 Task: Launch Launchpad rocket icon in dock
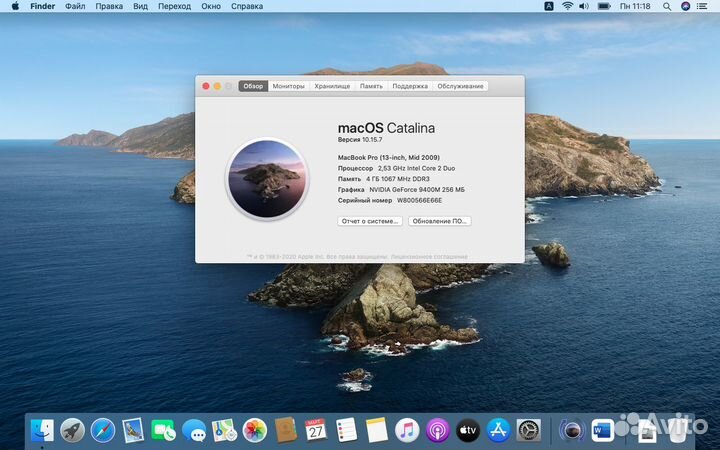pyautogui.click(x=73, y=431)
